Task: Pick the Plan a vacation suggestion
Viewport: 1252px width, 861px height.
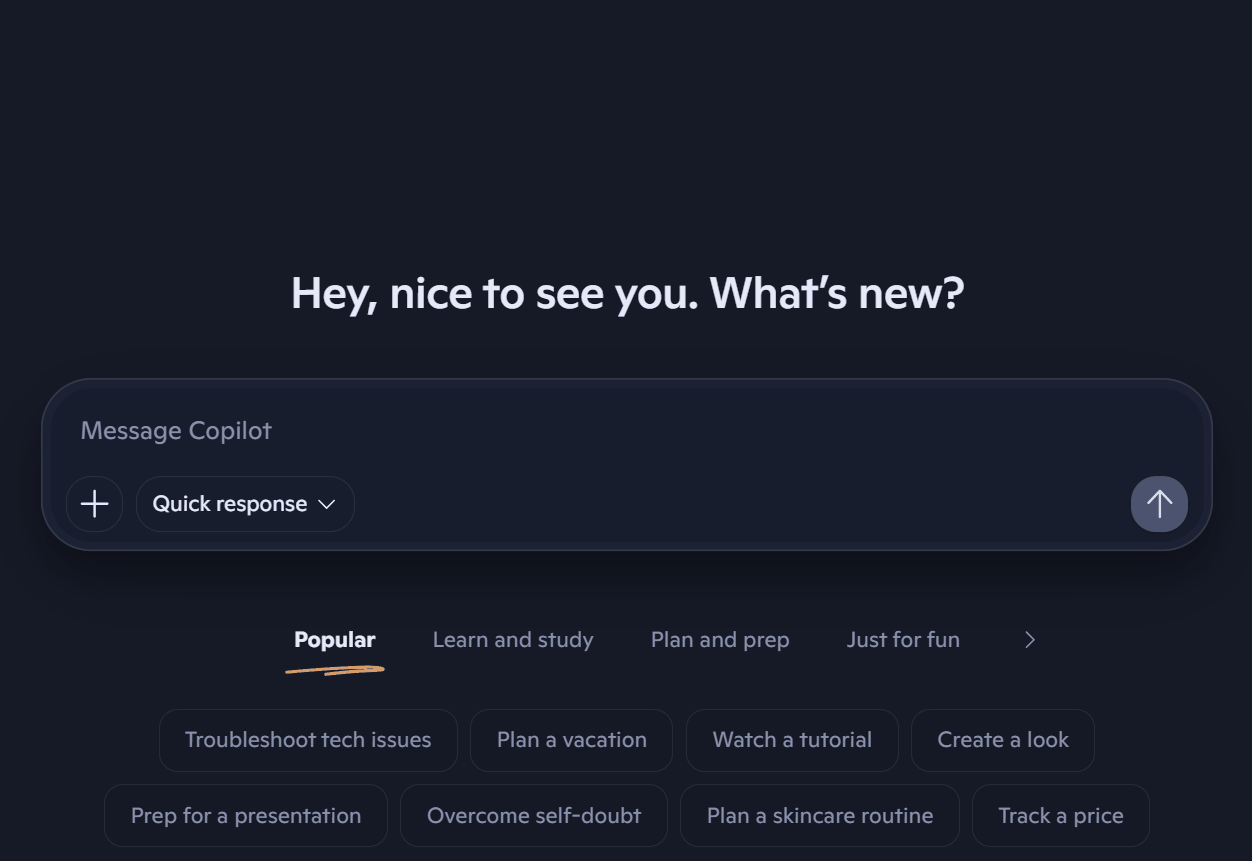Action: (x=571, y=740)
